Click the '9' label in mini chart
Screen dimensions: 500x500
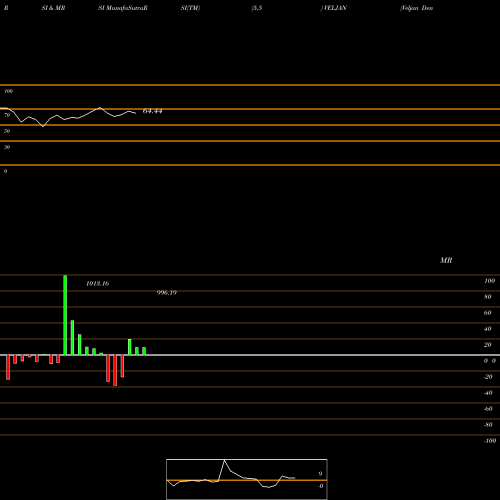(x=320, y=474)
